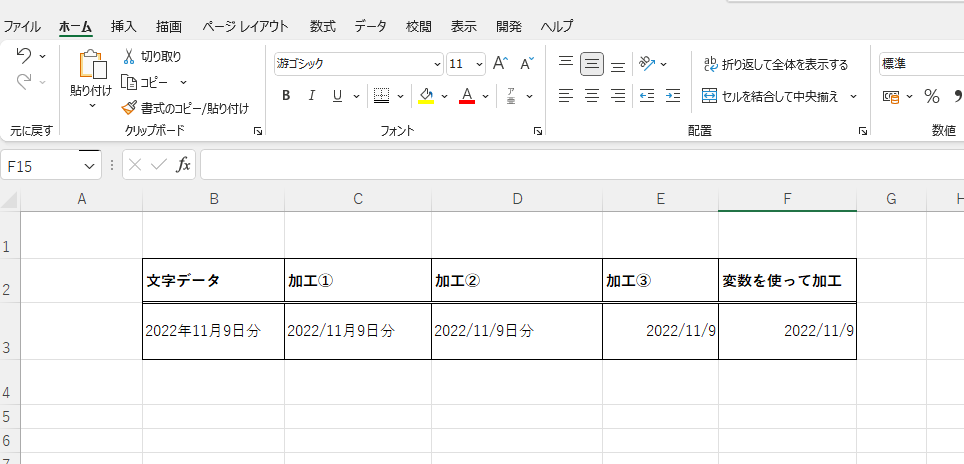Click the Percent Style % icon
The height and width of the screenshot is (464, 964).
point(931,96)
